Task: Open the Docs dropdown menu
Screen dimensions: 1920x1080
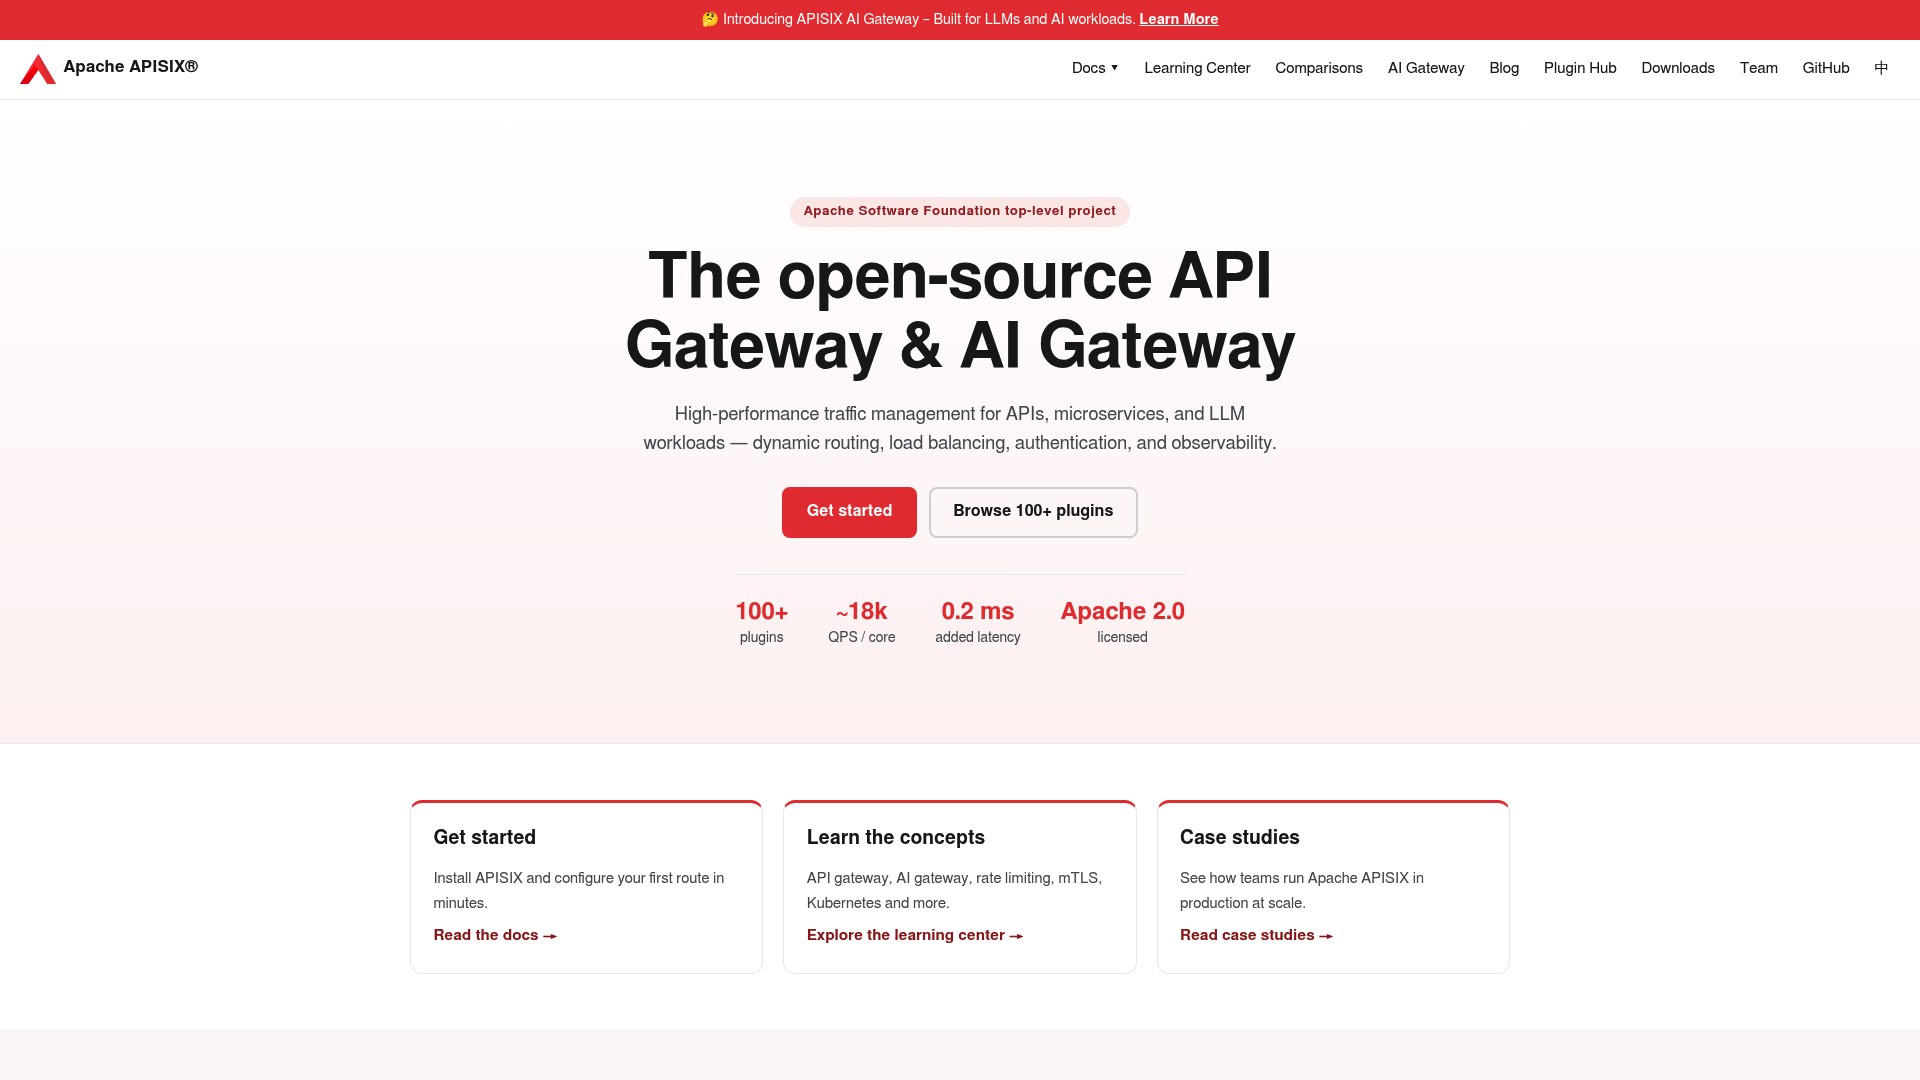Action: [1095, 68]
